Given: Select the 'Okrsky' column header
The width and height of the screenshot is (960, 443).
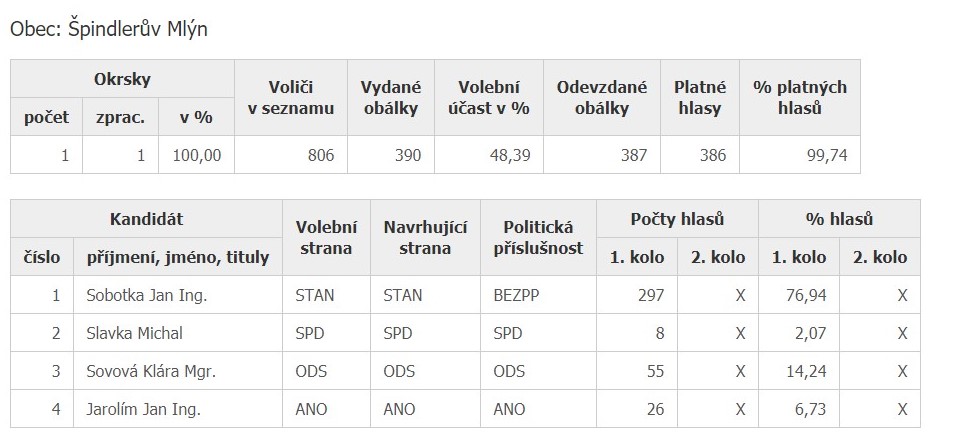Looking at the screenshot, I should pos(122,79).
